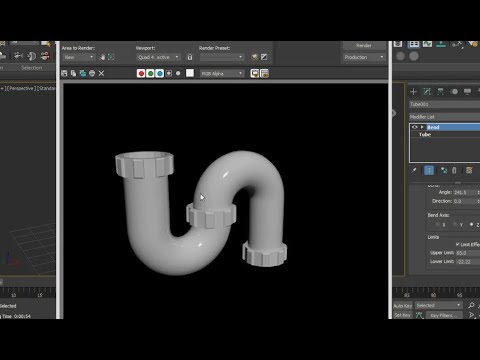Open the Environment and Effects dialog icon

pyautogui.click(x=264, y=57)
